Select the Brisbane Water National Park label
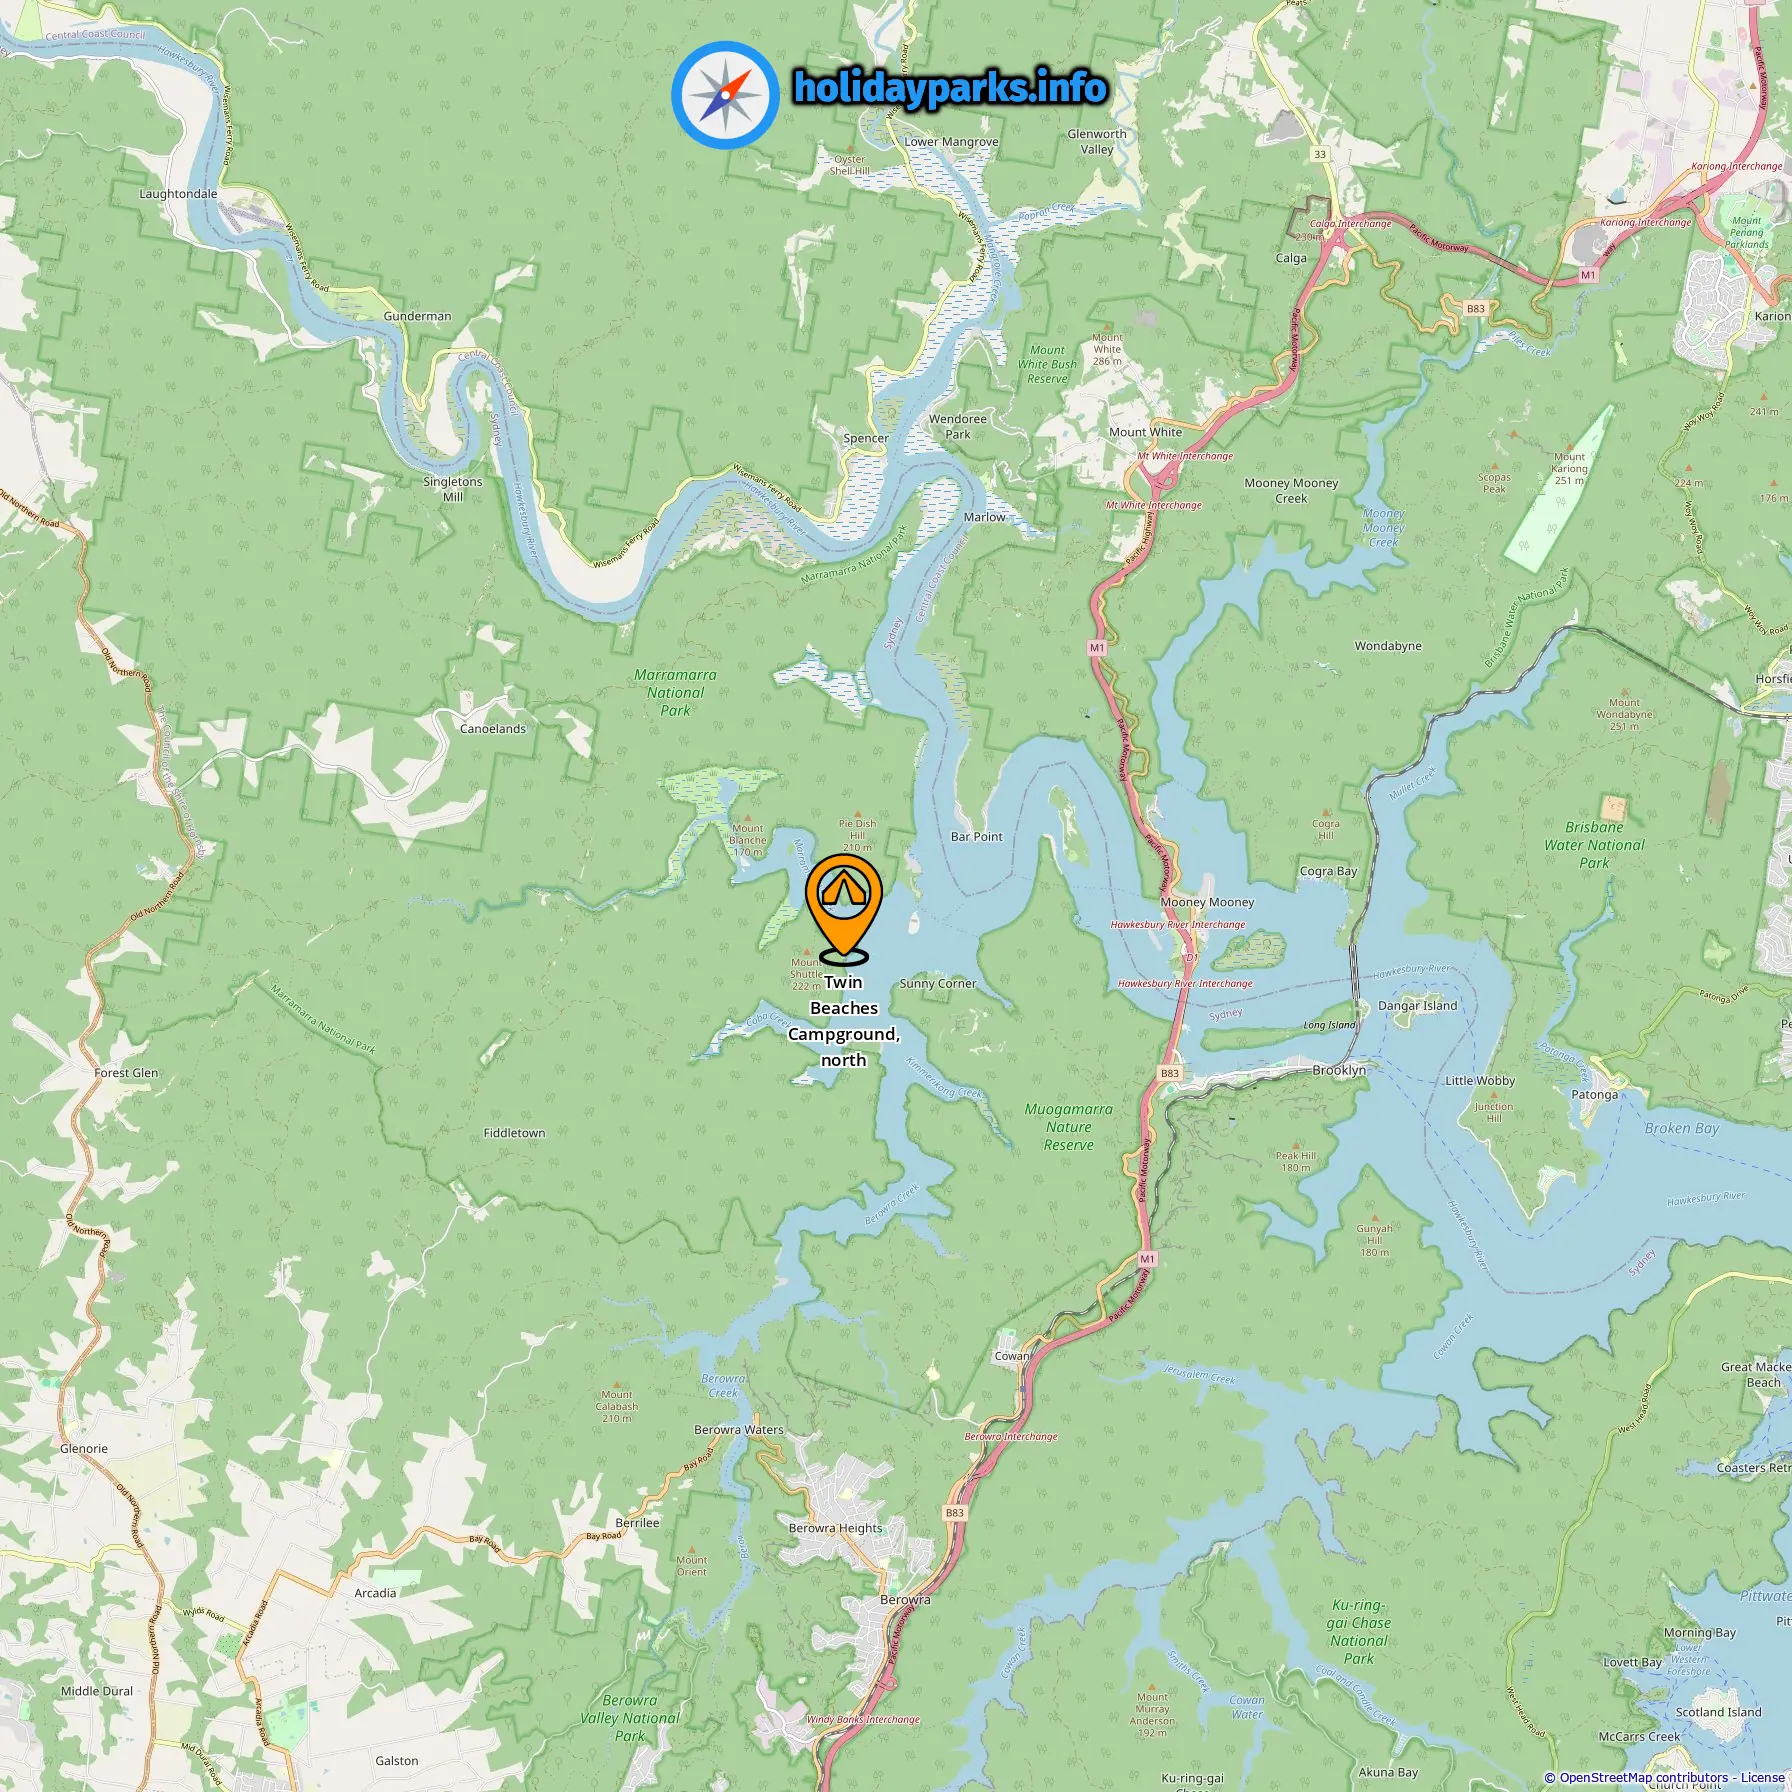 coord(1594,845)
